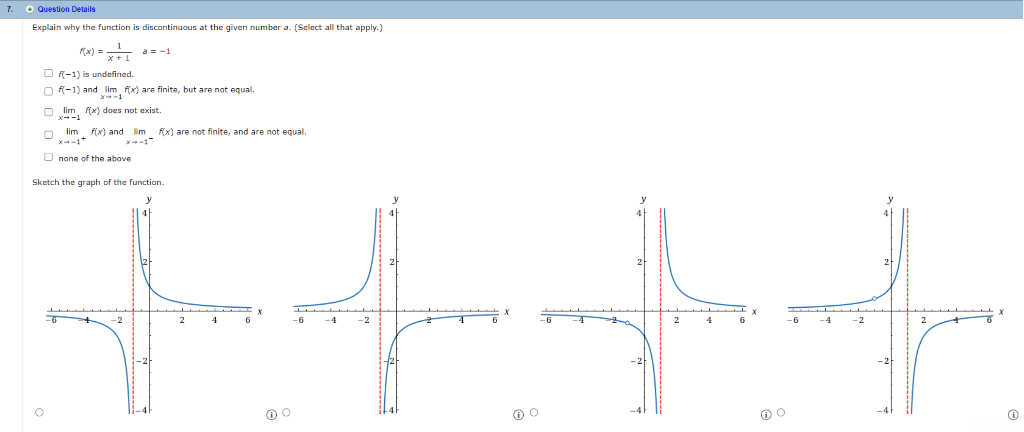This screenshot has width=1024, height=432.
Task: Click the 'Explain why the function is discontinuous' text
Action: point(207,28)
